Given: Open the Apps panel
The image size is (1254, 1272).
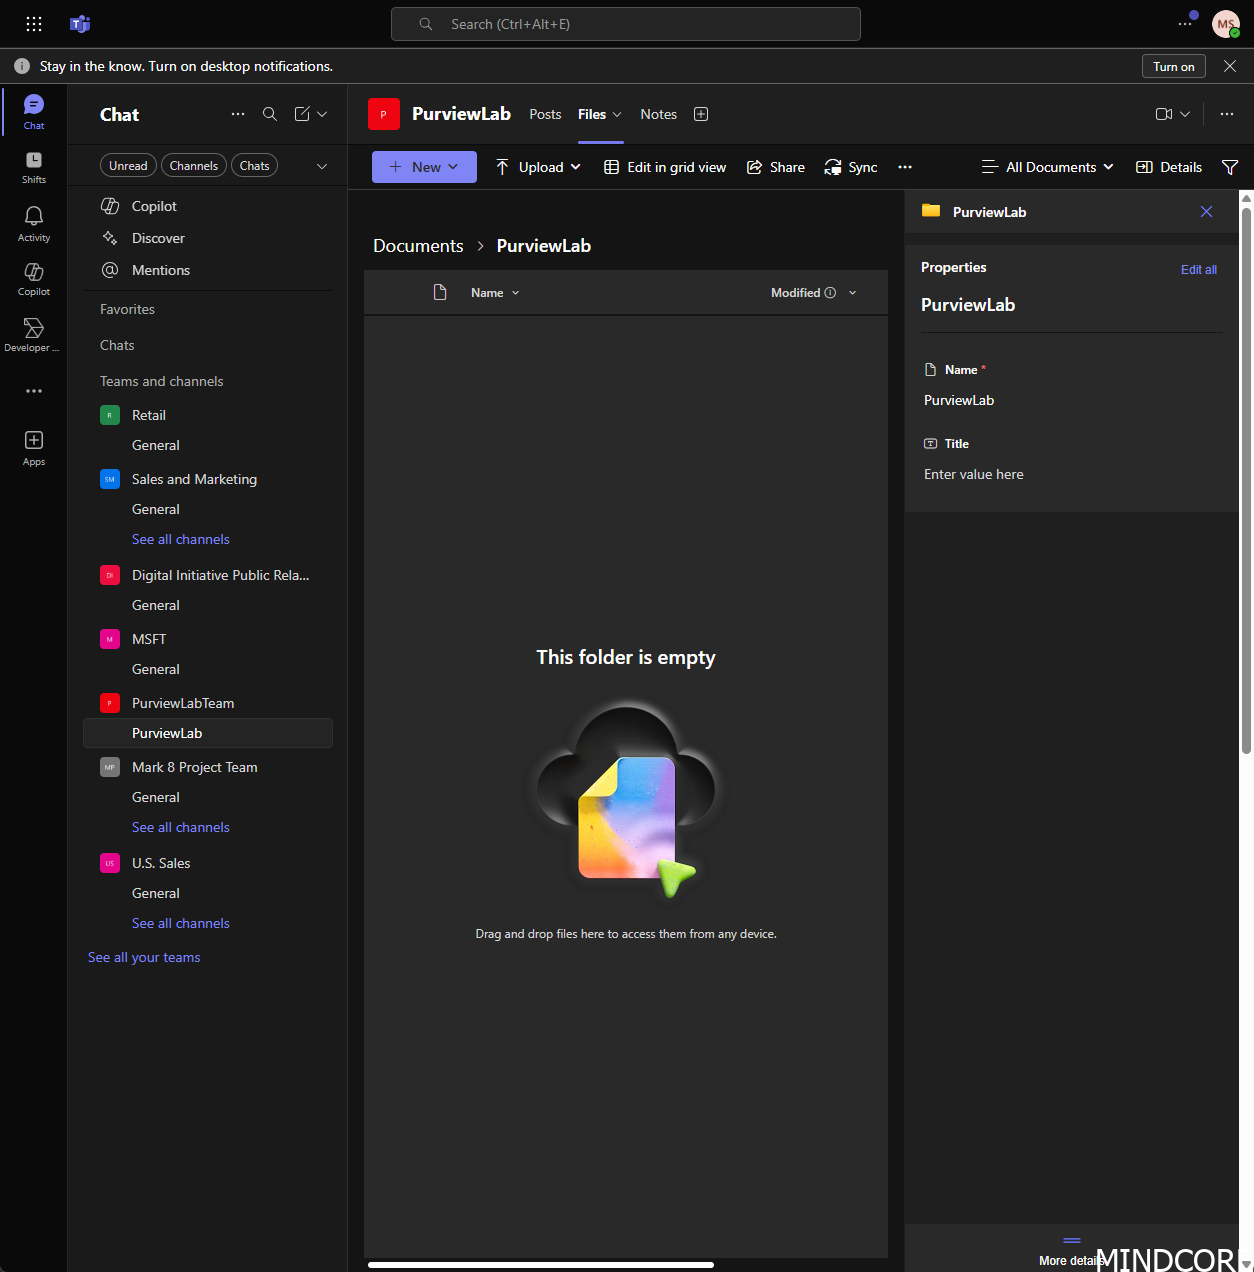Looking at the screenshot, I should pos(33,444).
